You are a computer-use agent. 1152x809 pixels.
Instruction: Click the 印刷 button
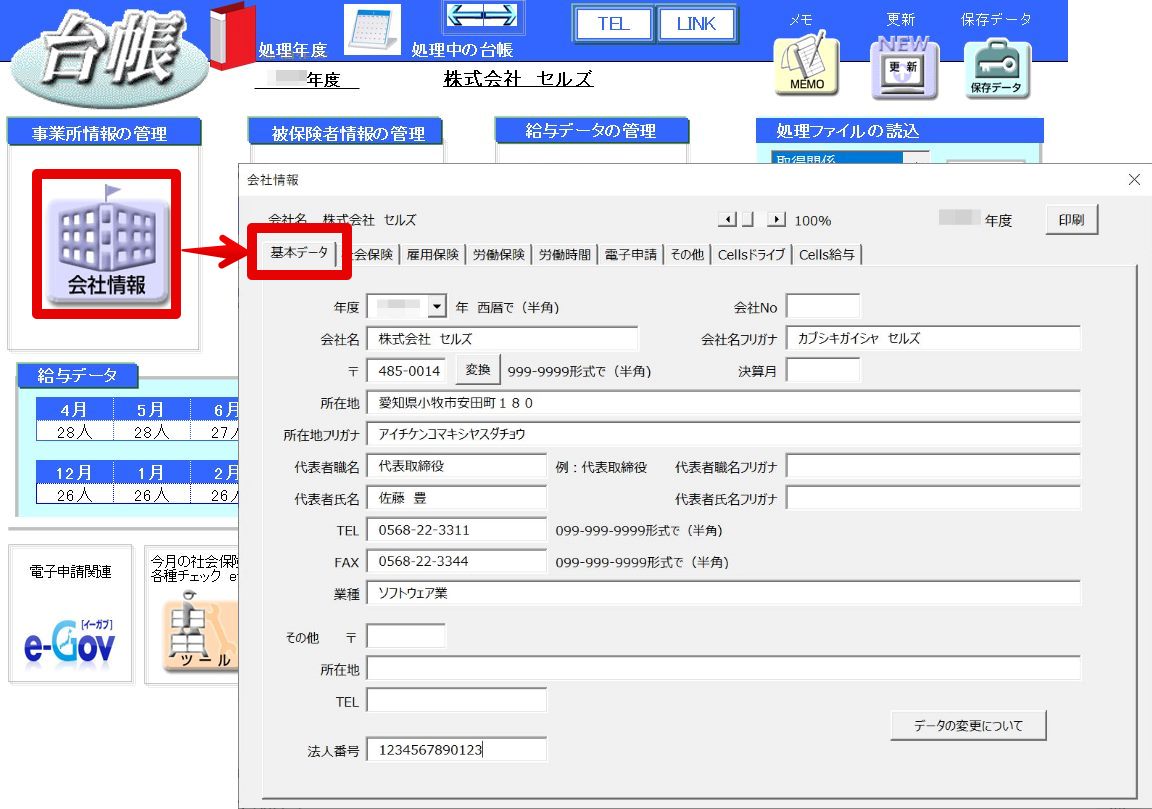point(1071,220)
